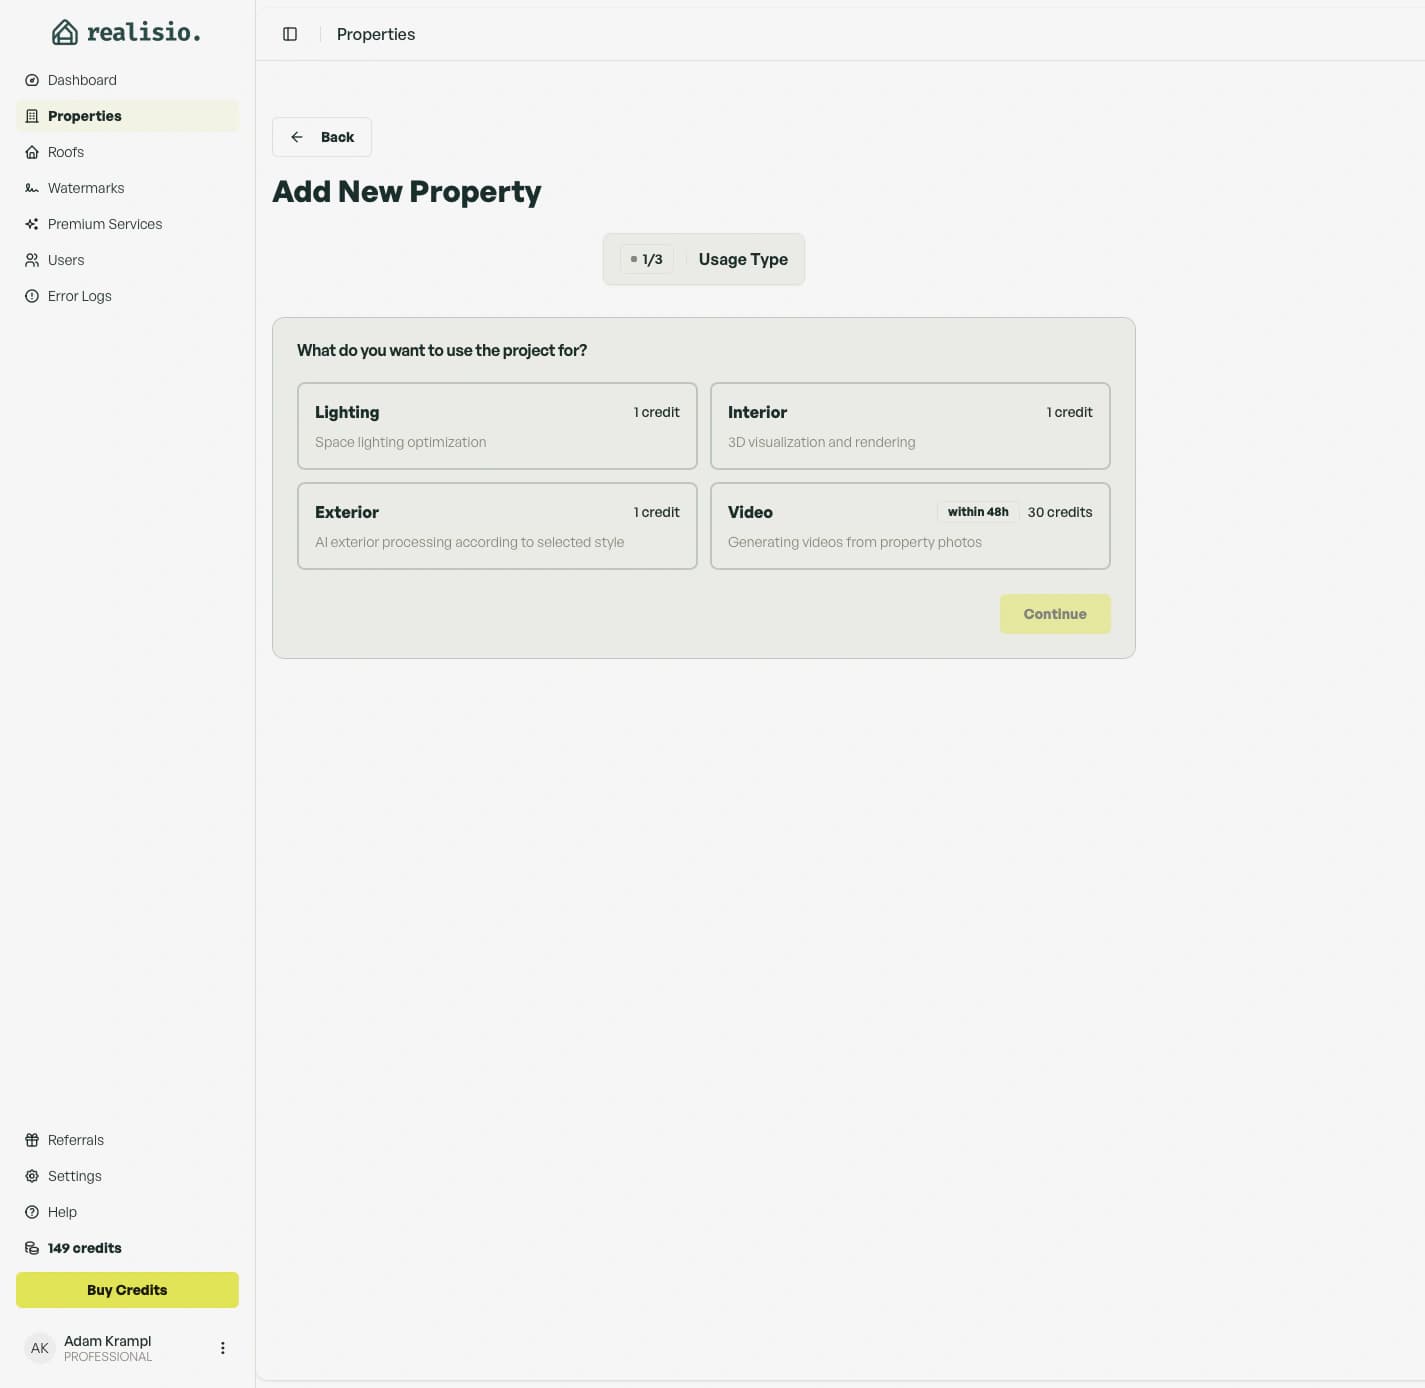Click the Usage Type step label

pos(743,259)
